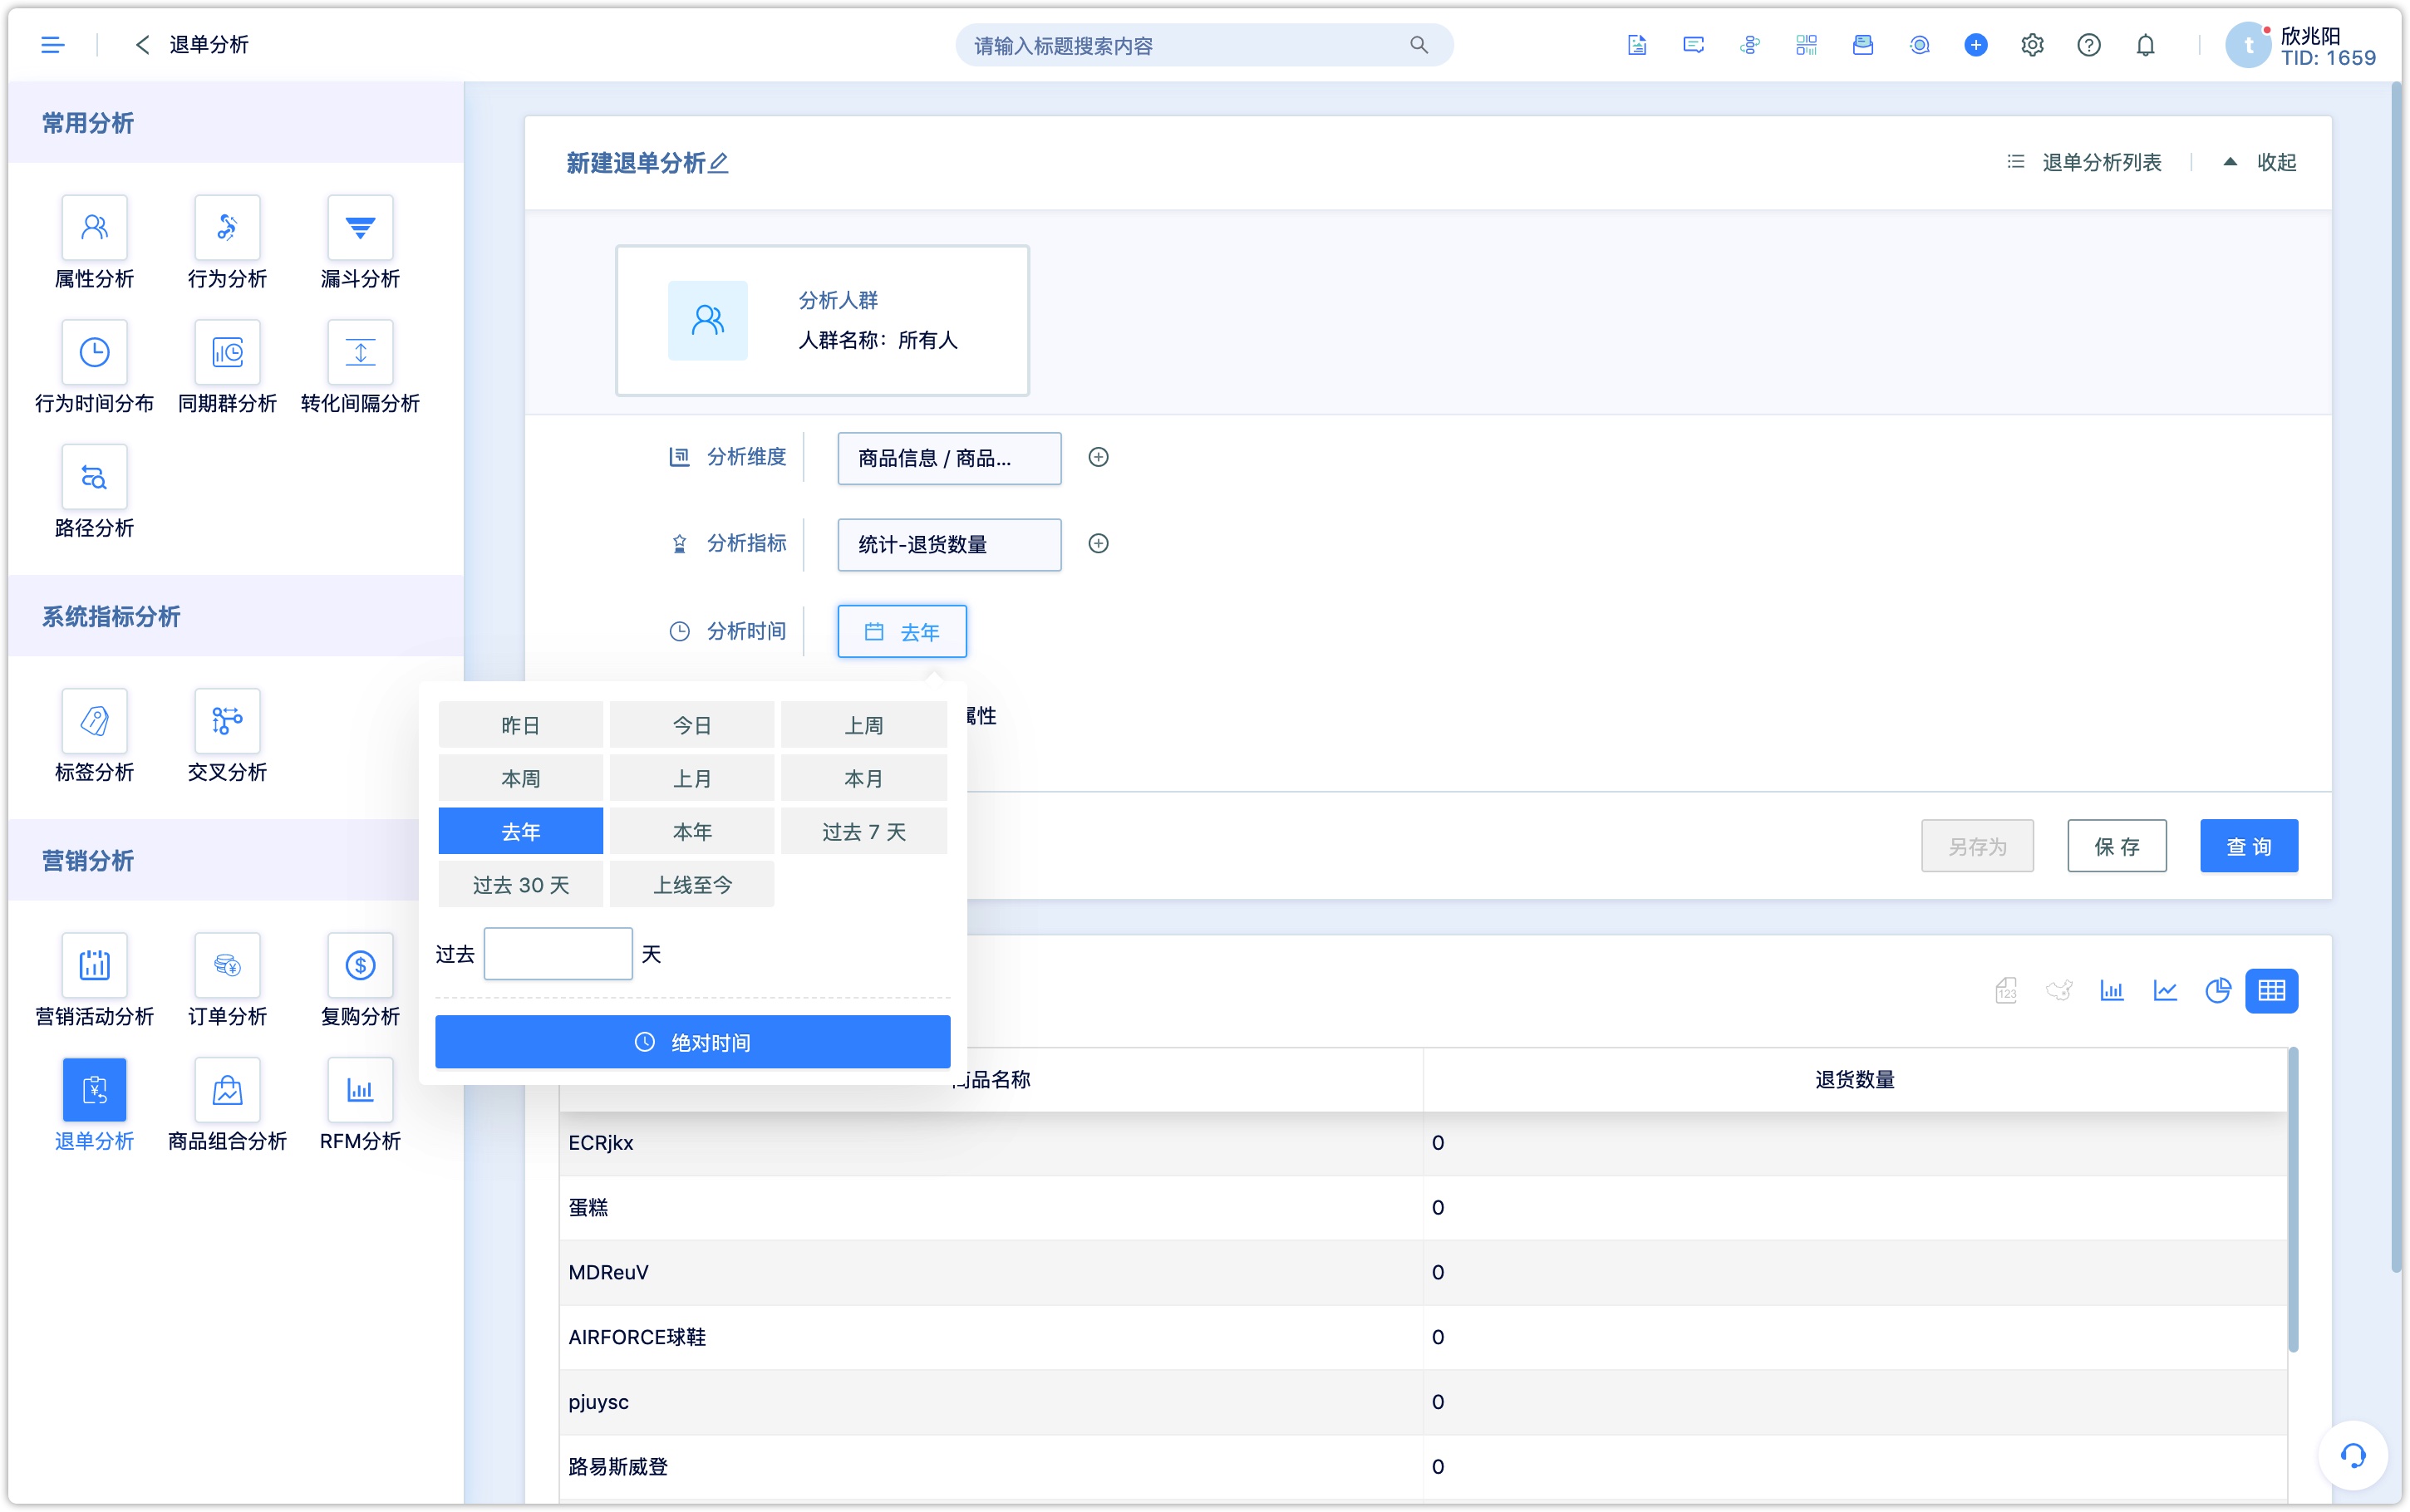Select 本月 time range
Screen dimensions: 2410x1512
pos(863,778)
